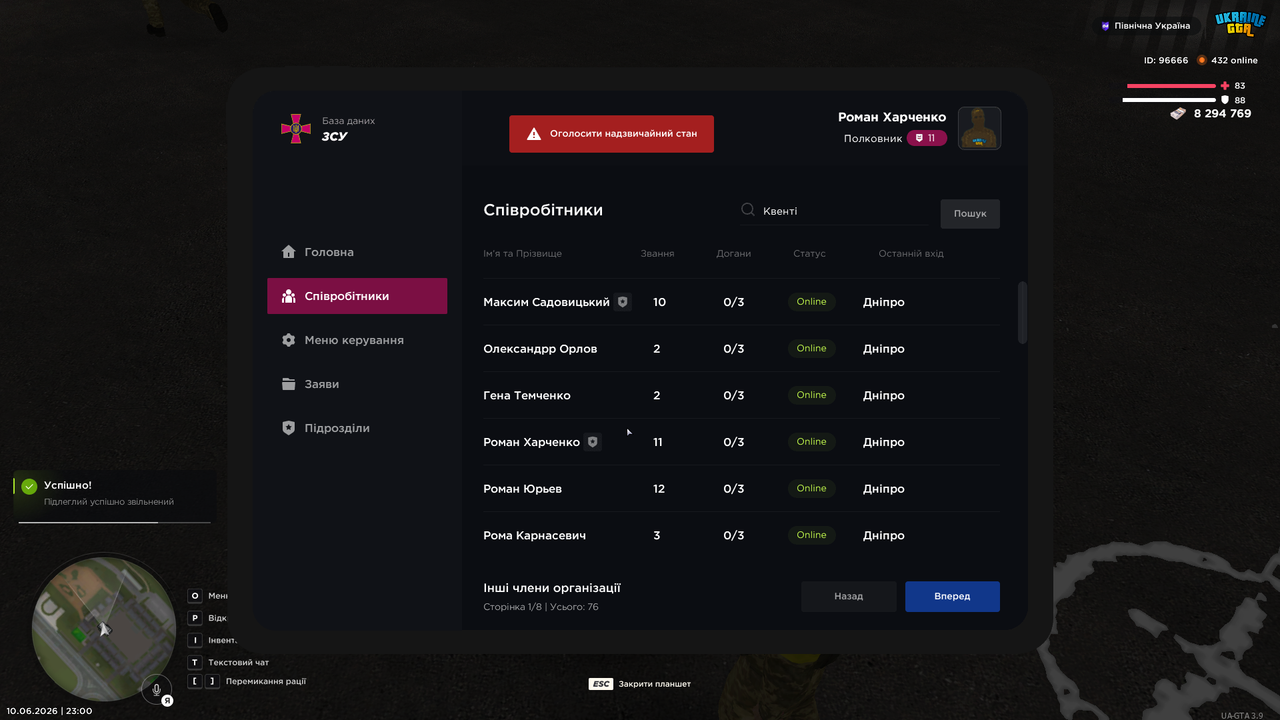
Task: Click the warning triangle icon on red button
Action: [534, 133]
